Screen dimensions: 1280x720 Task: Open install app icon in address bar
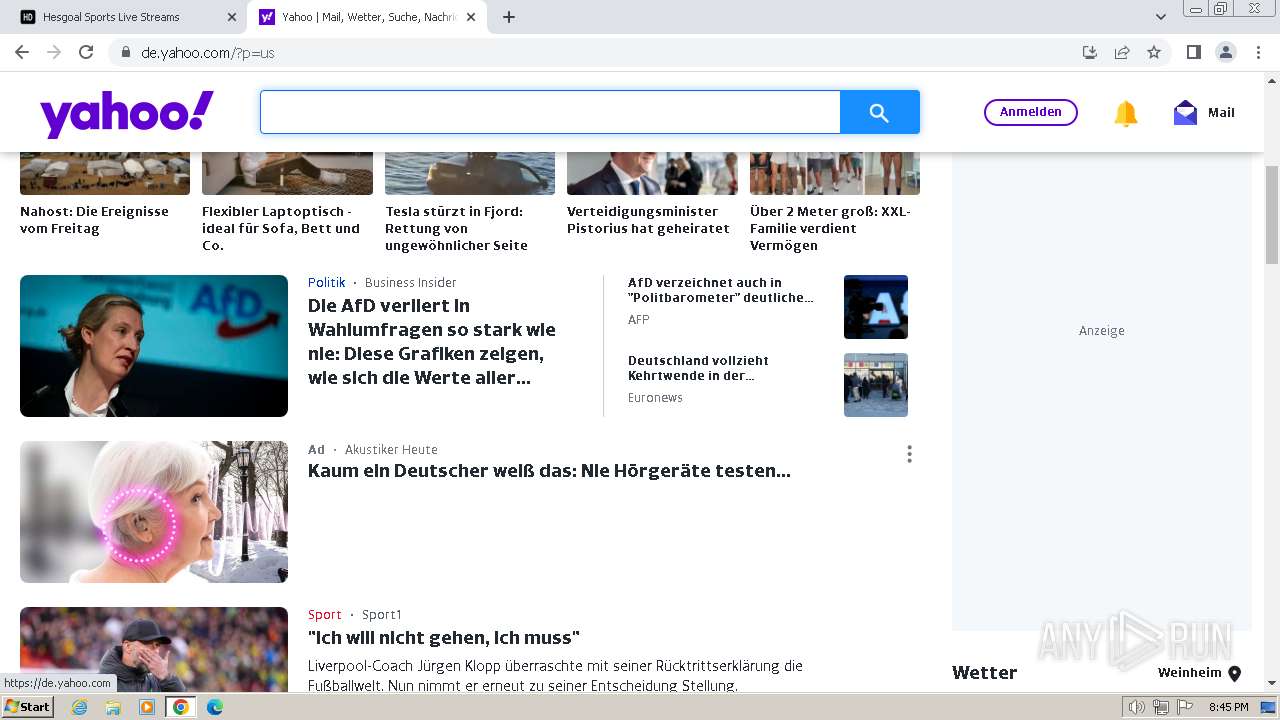1090,52
